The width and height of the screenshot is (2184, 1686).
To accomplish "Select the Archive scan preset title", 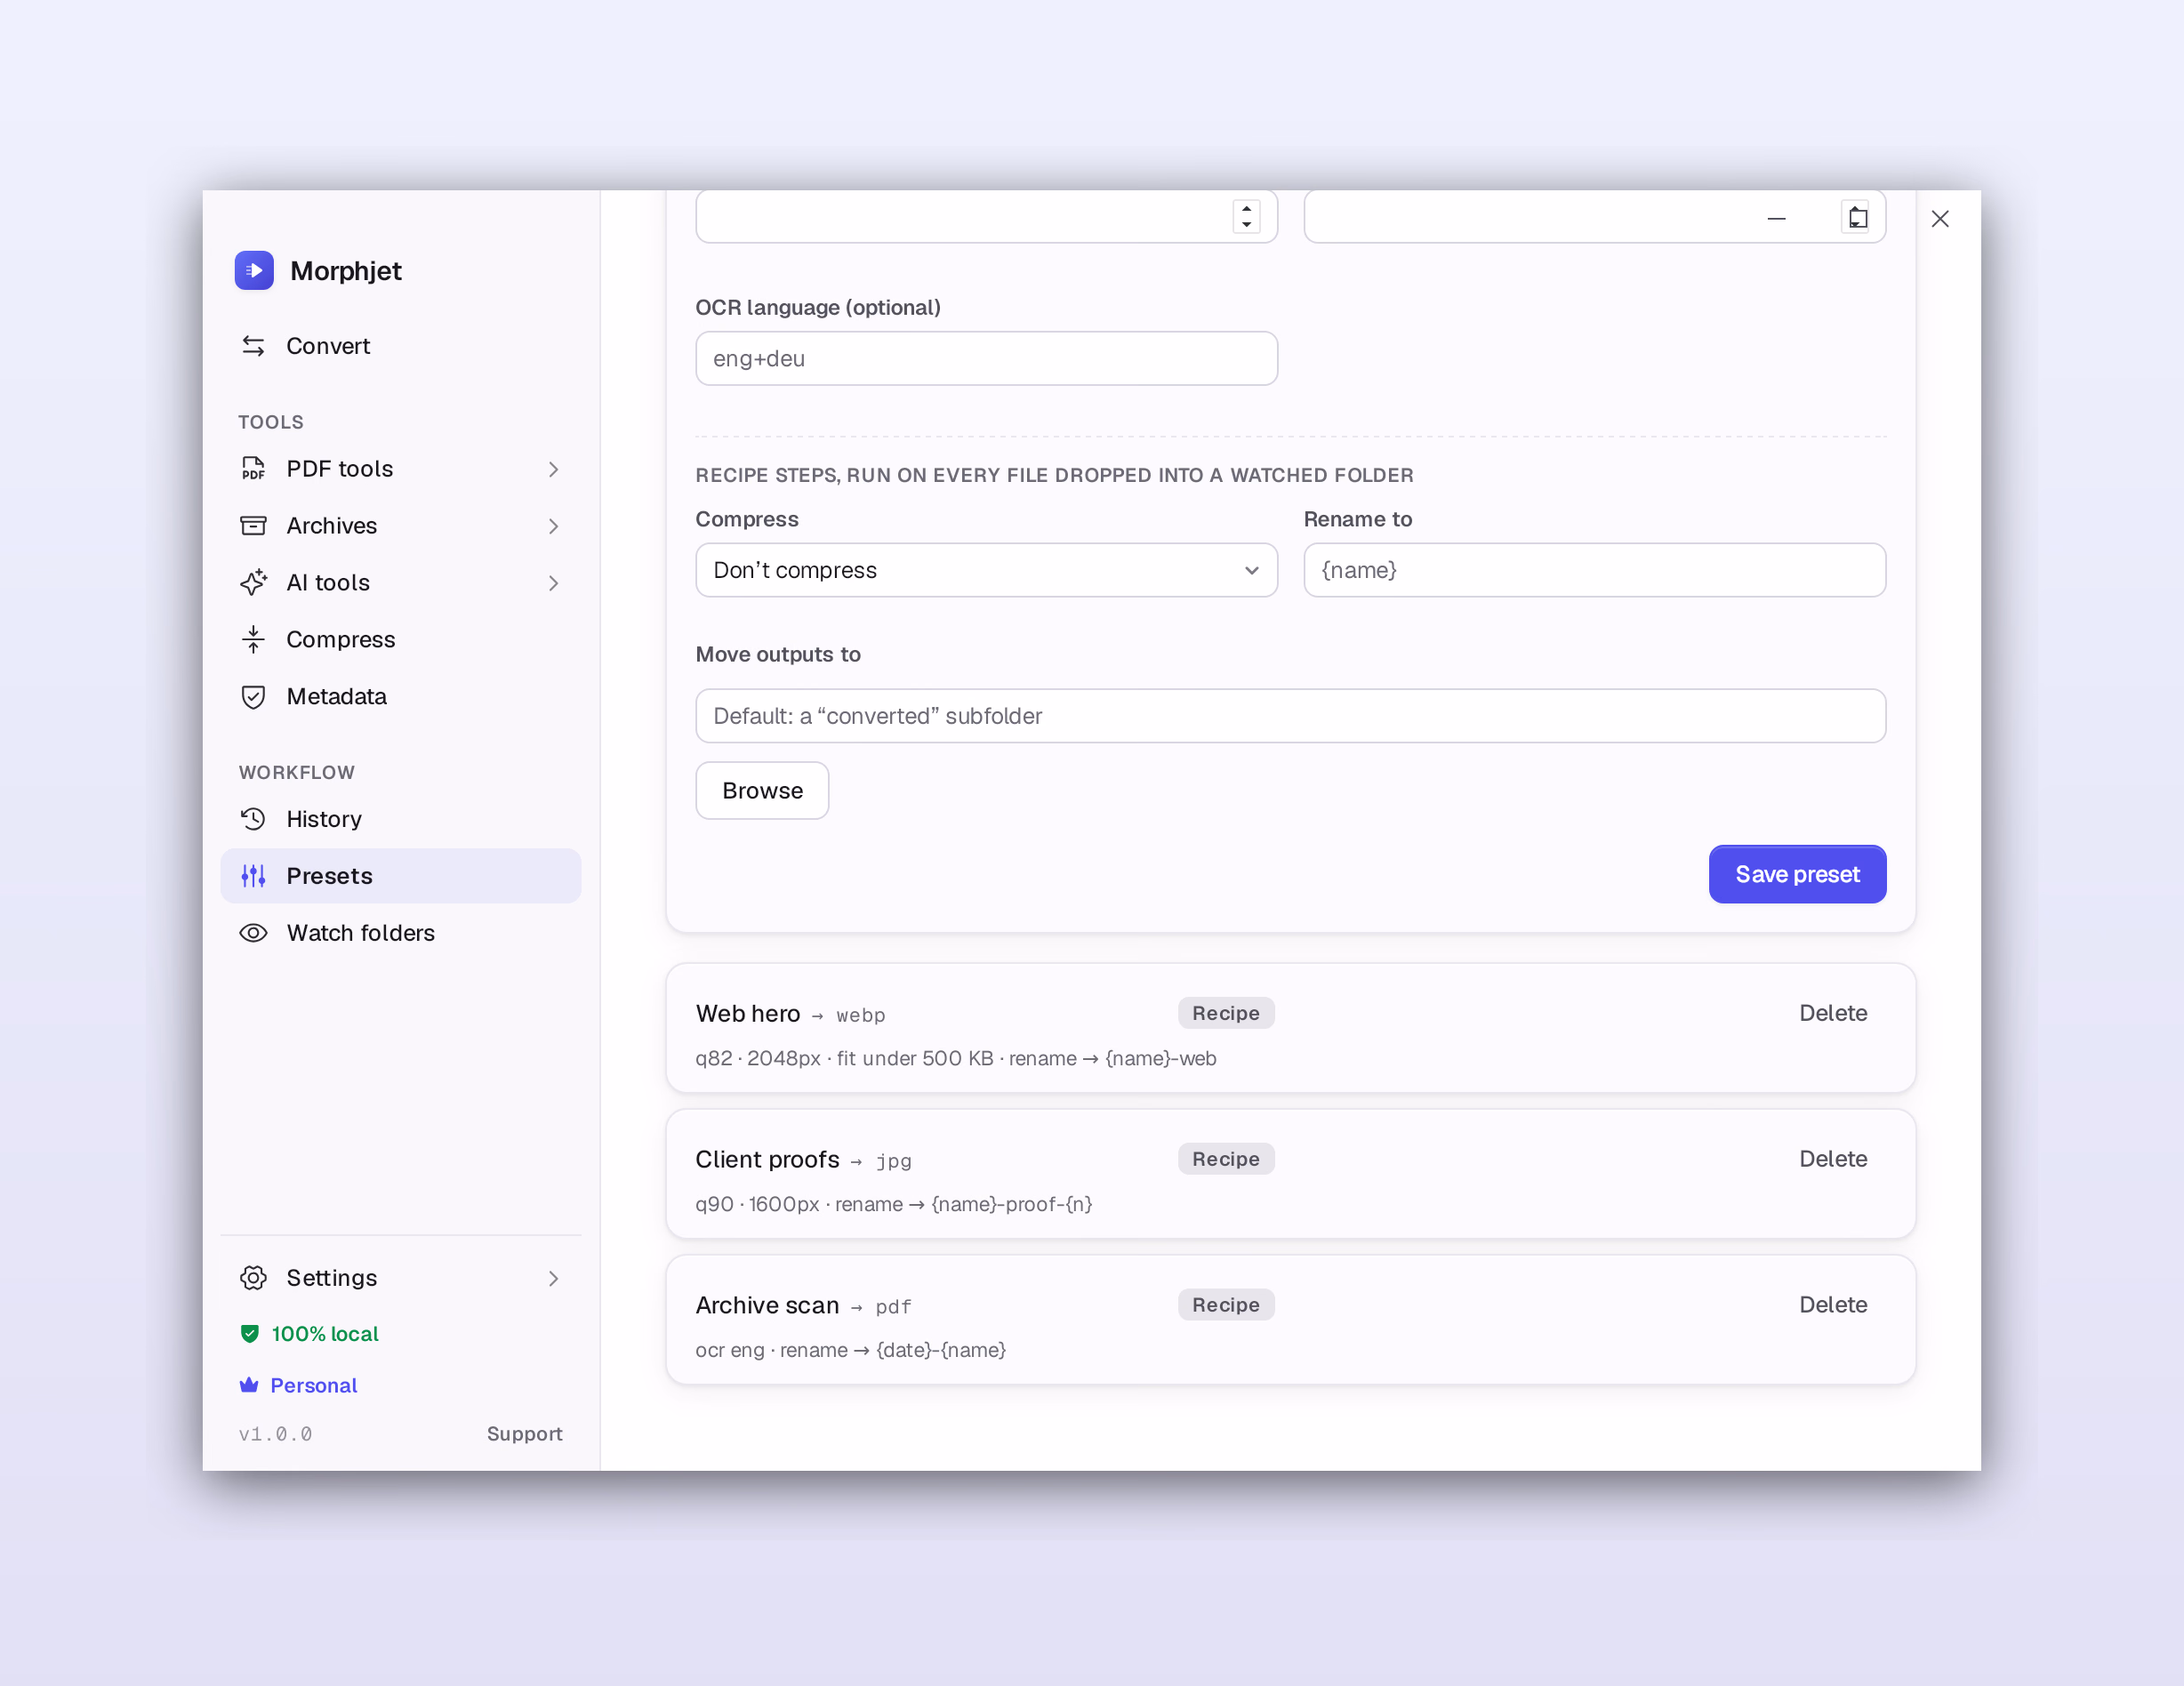I will click(x=767, y=1305).
